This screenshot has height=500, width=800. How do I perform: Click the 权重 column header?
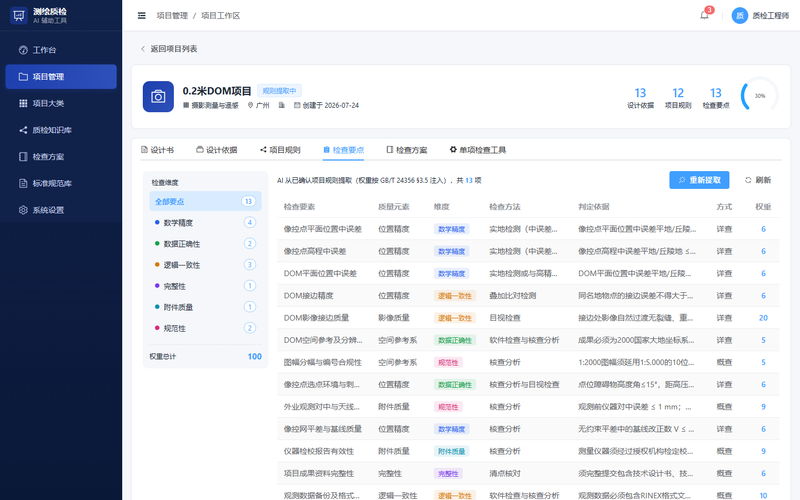(763, 207)
